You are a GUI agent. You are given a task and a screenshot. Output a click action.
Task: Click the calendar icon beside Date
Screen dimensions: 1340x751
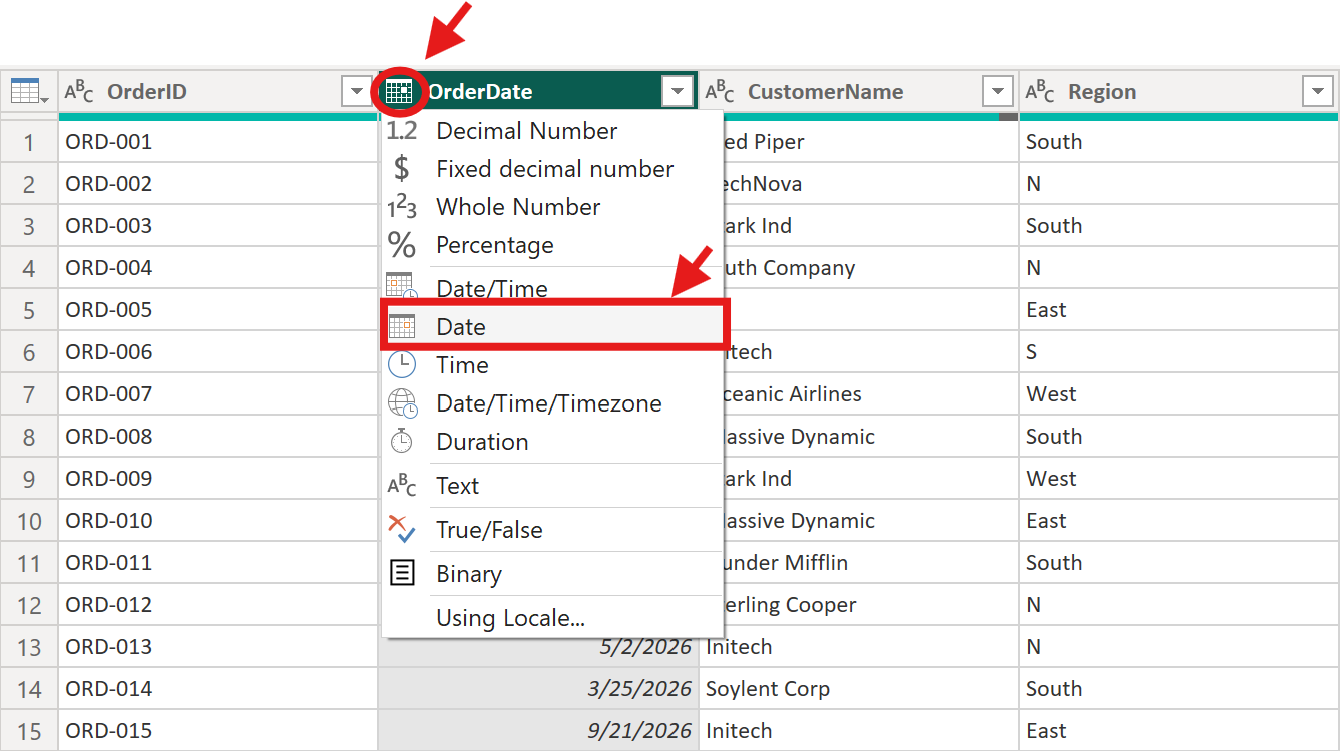tap(402, 326)
